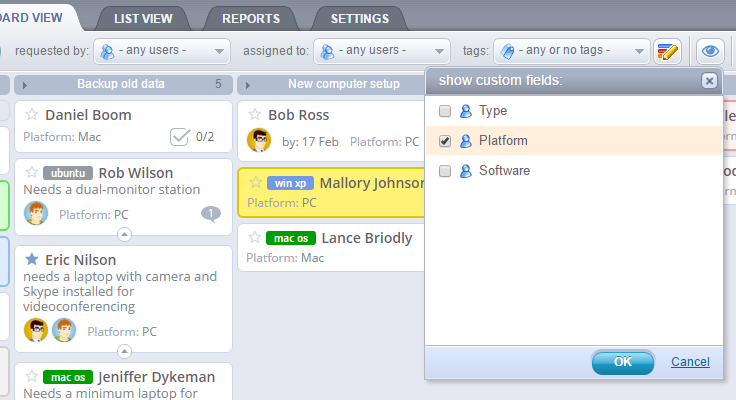This screenshot has width=736, height=400.
Task: Open the requested by users dropdown
Action: tap(162, 51)
